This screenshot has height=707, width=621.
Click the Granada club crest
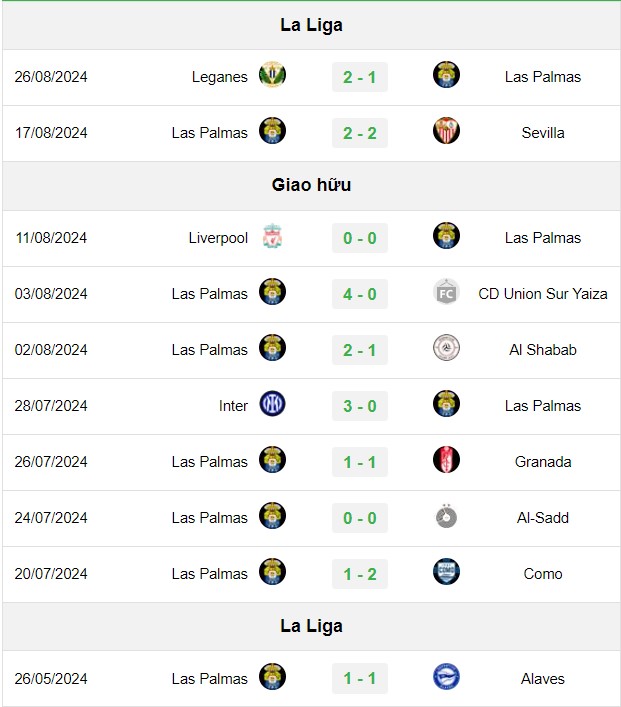click(x=446, y=459)
